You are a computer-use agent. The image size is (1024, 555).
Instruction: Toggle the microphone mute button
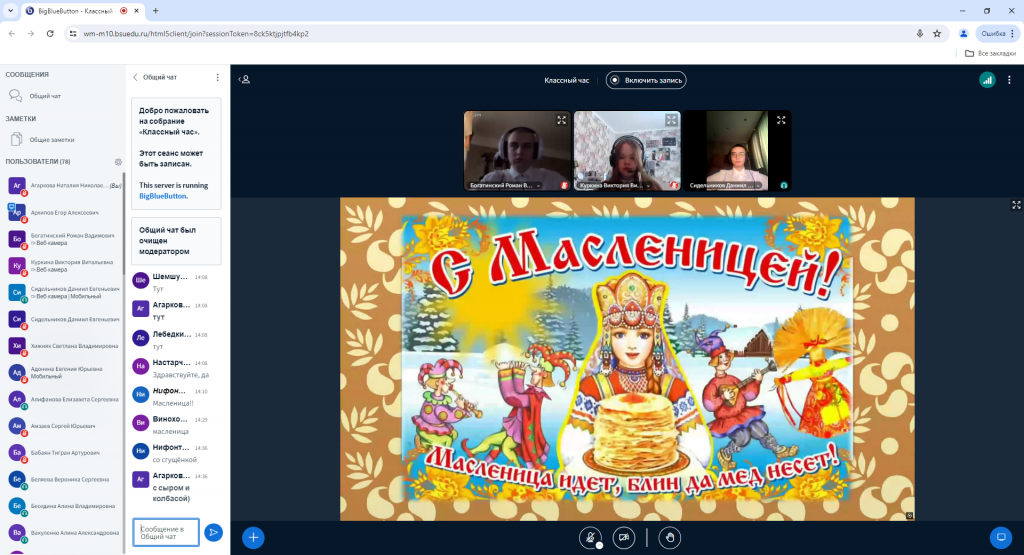(590, 538)
